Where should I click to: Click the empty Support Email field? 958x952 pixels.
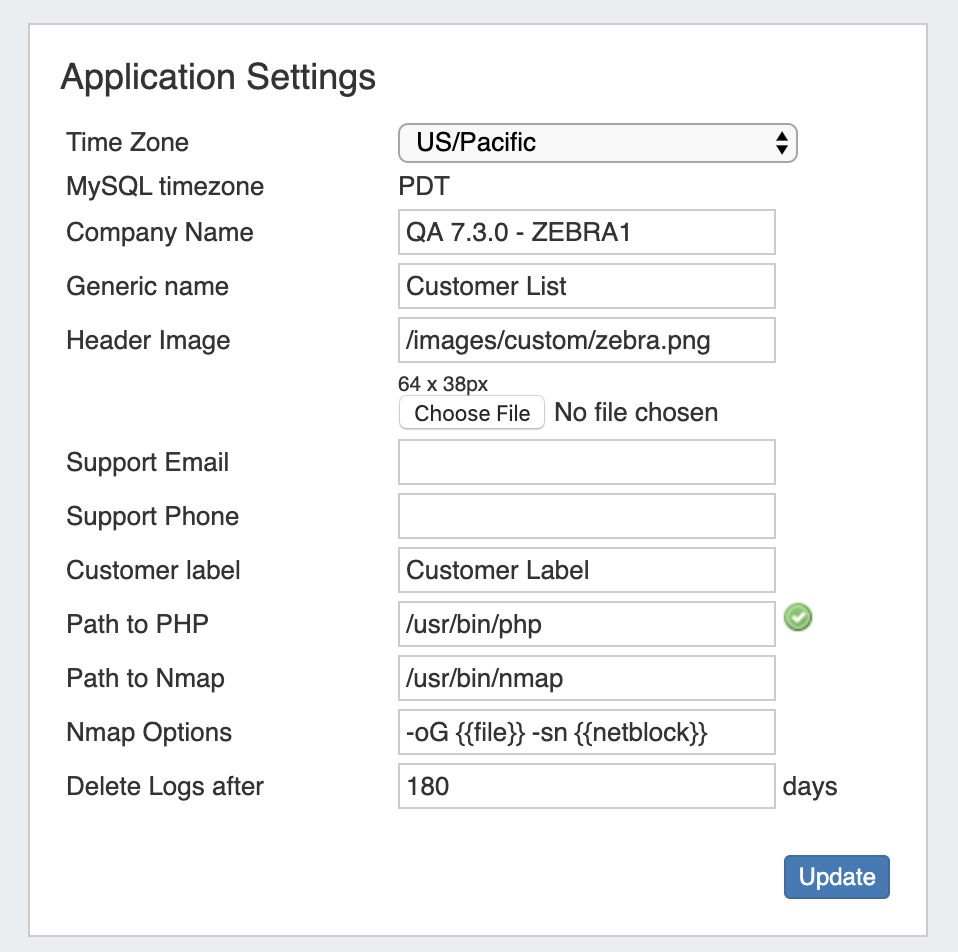pos(586,462)
